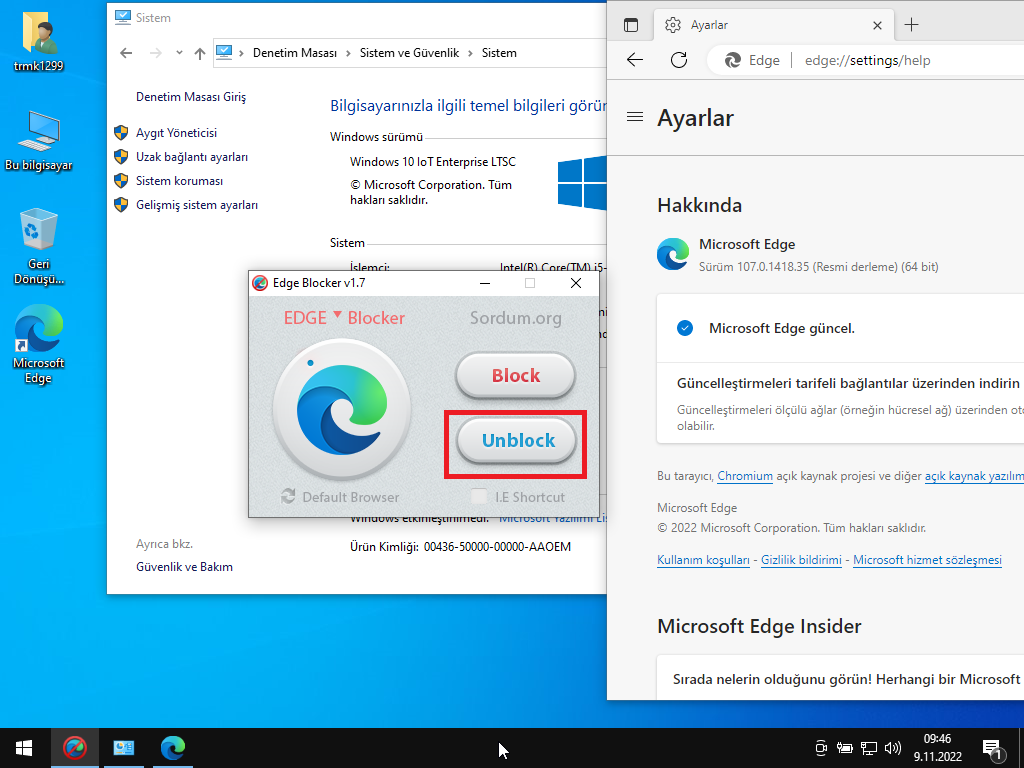Select the Geri Dönüşüm recycle bin icon
This screenshot has height=768, width=1024.
point(39,246)
